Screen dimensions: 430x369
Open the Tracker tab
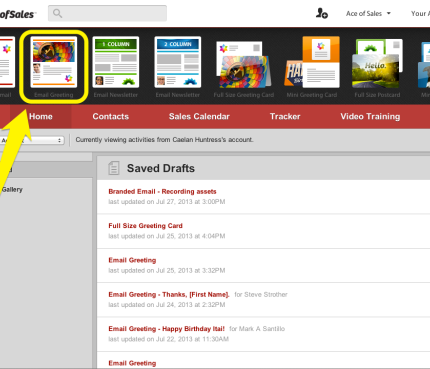[x=285, y=116]
